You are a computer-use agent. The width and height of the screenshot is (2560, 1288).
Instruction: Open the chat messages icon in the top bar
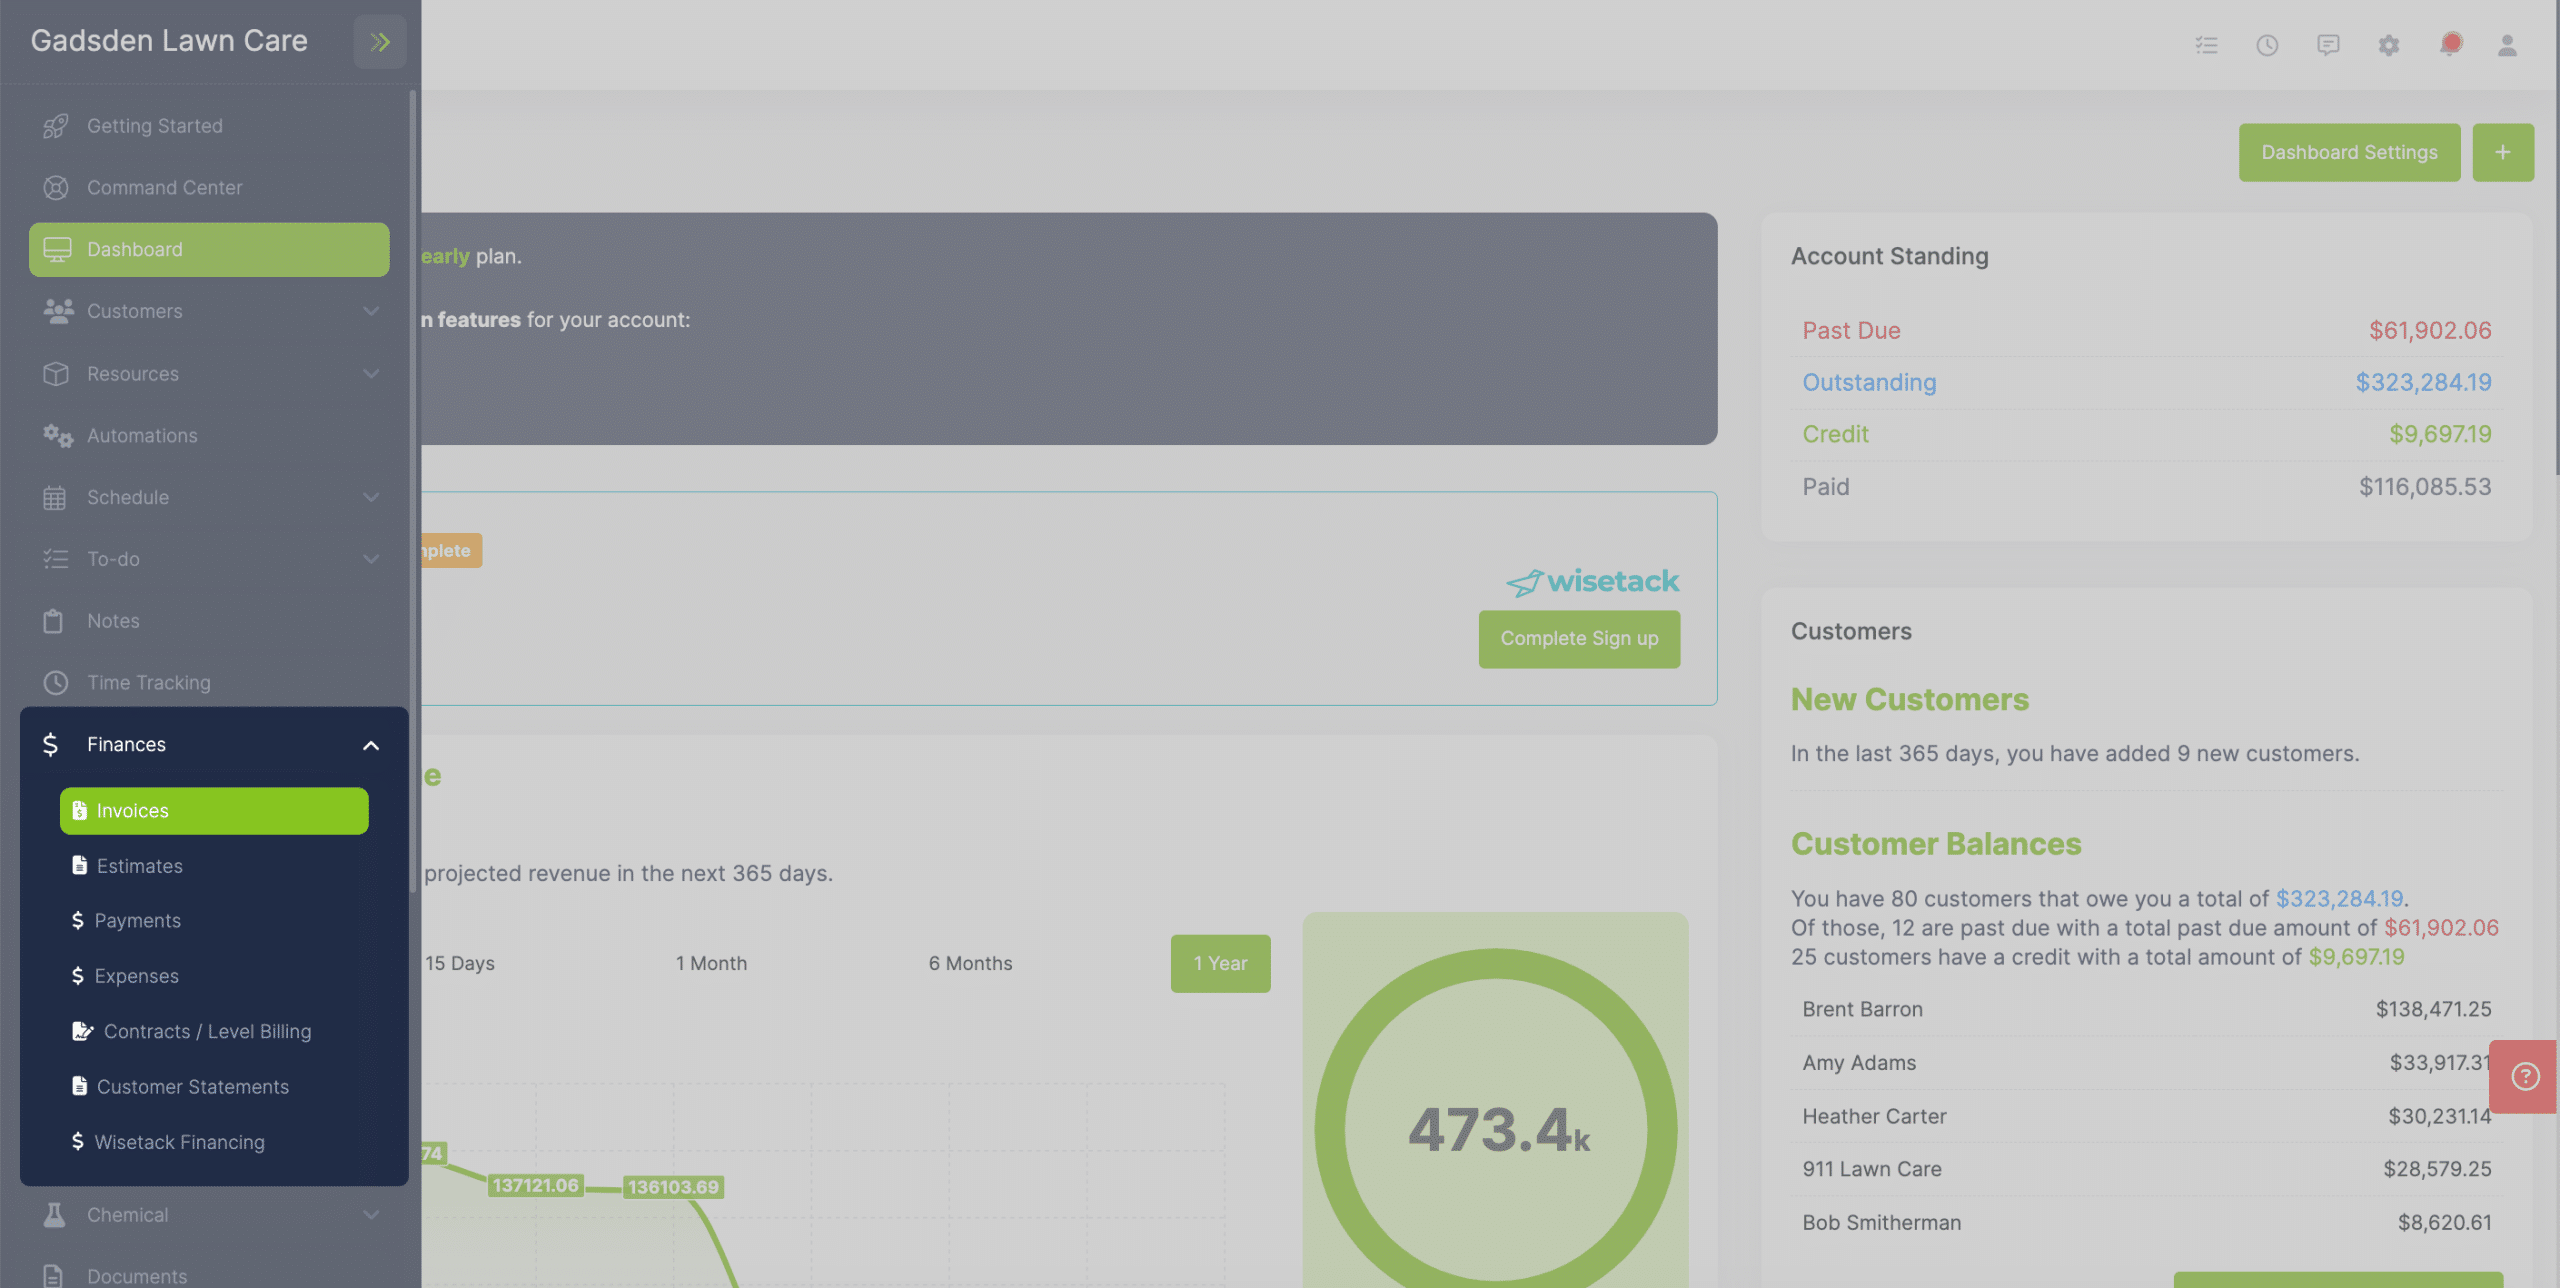point(2328,45)
